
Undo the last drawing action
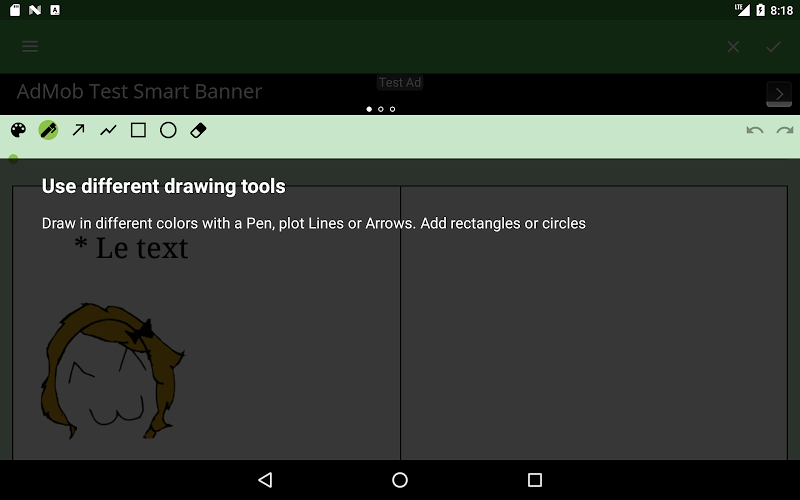click(755, 130)
